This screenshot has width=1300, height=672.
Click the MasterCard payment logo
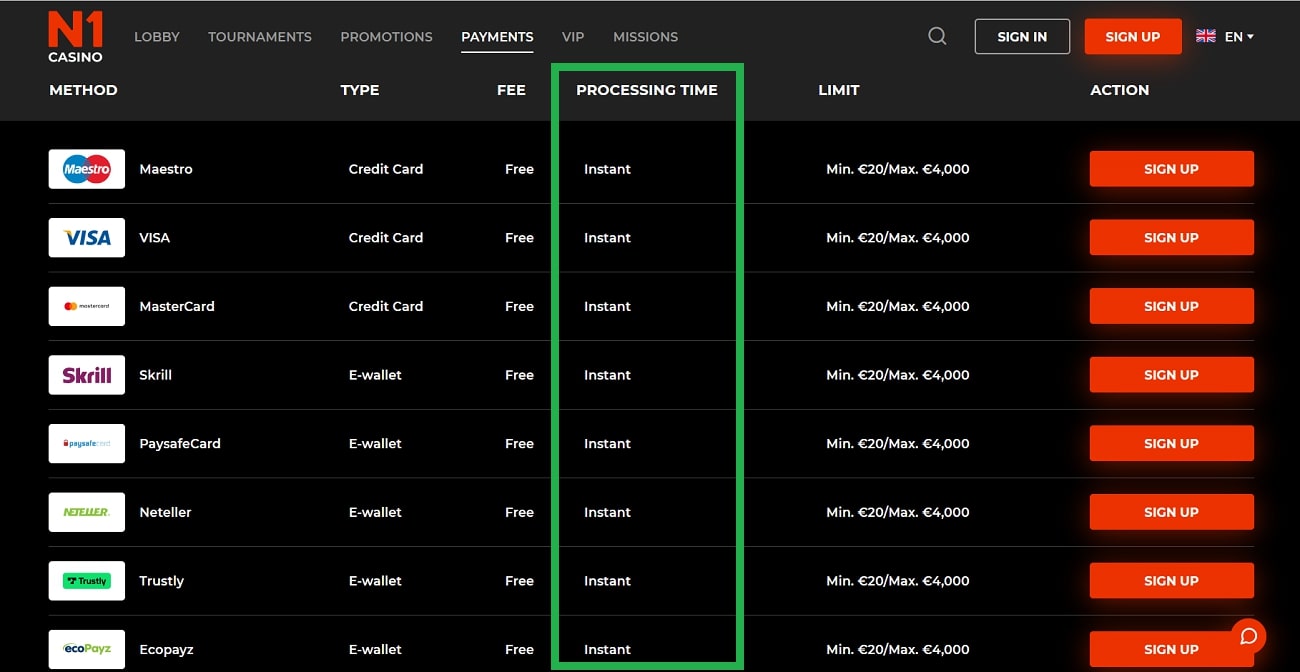87,306
